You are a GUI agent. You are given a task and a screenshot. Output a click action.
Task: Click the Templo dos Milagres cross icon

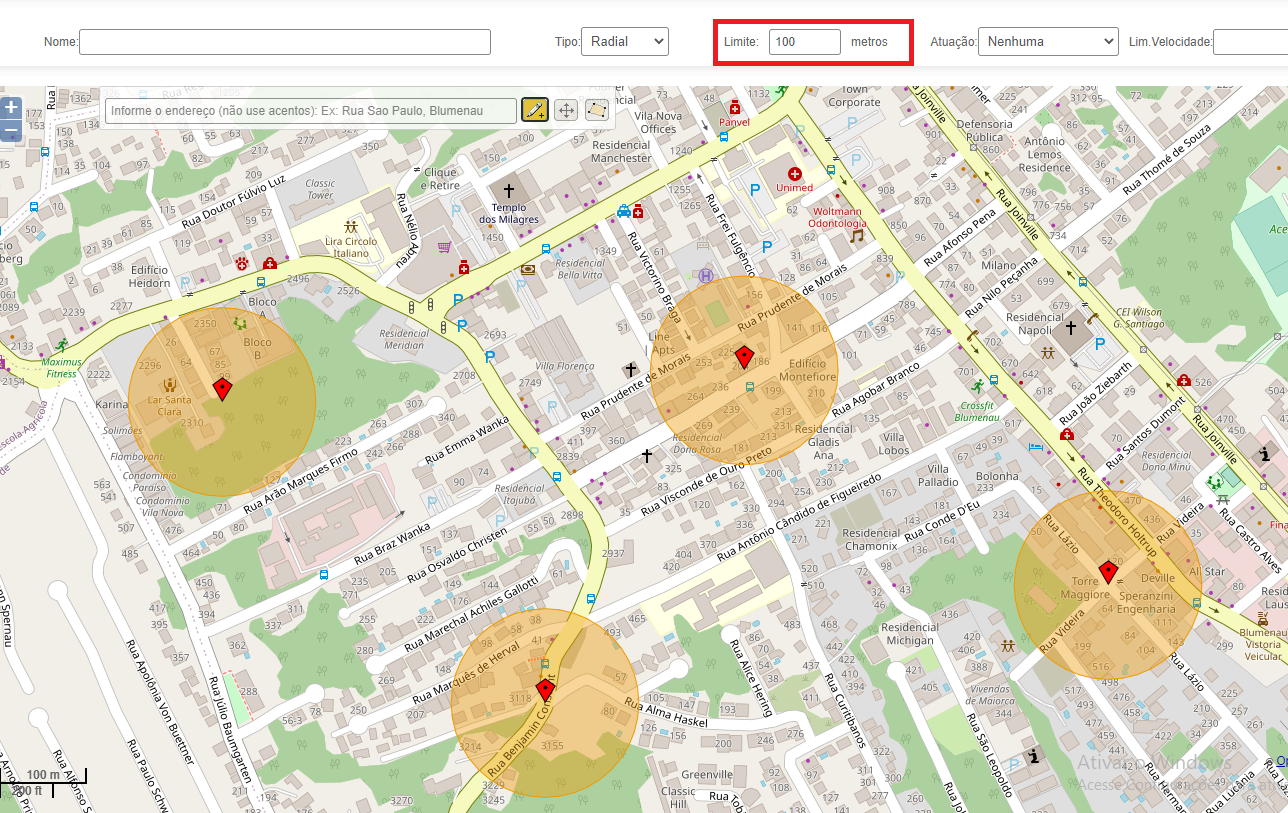[508, 190]
